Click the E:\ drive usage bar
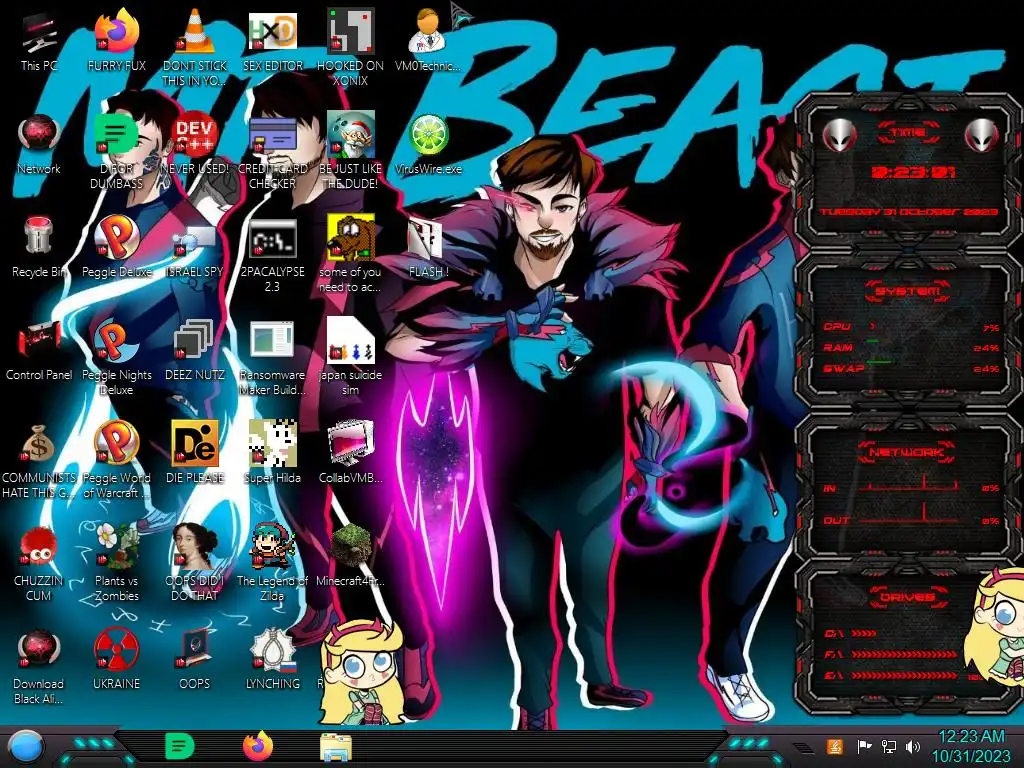 [x=904, y=675]
